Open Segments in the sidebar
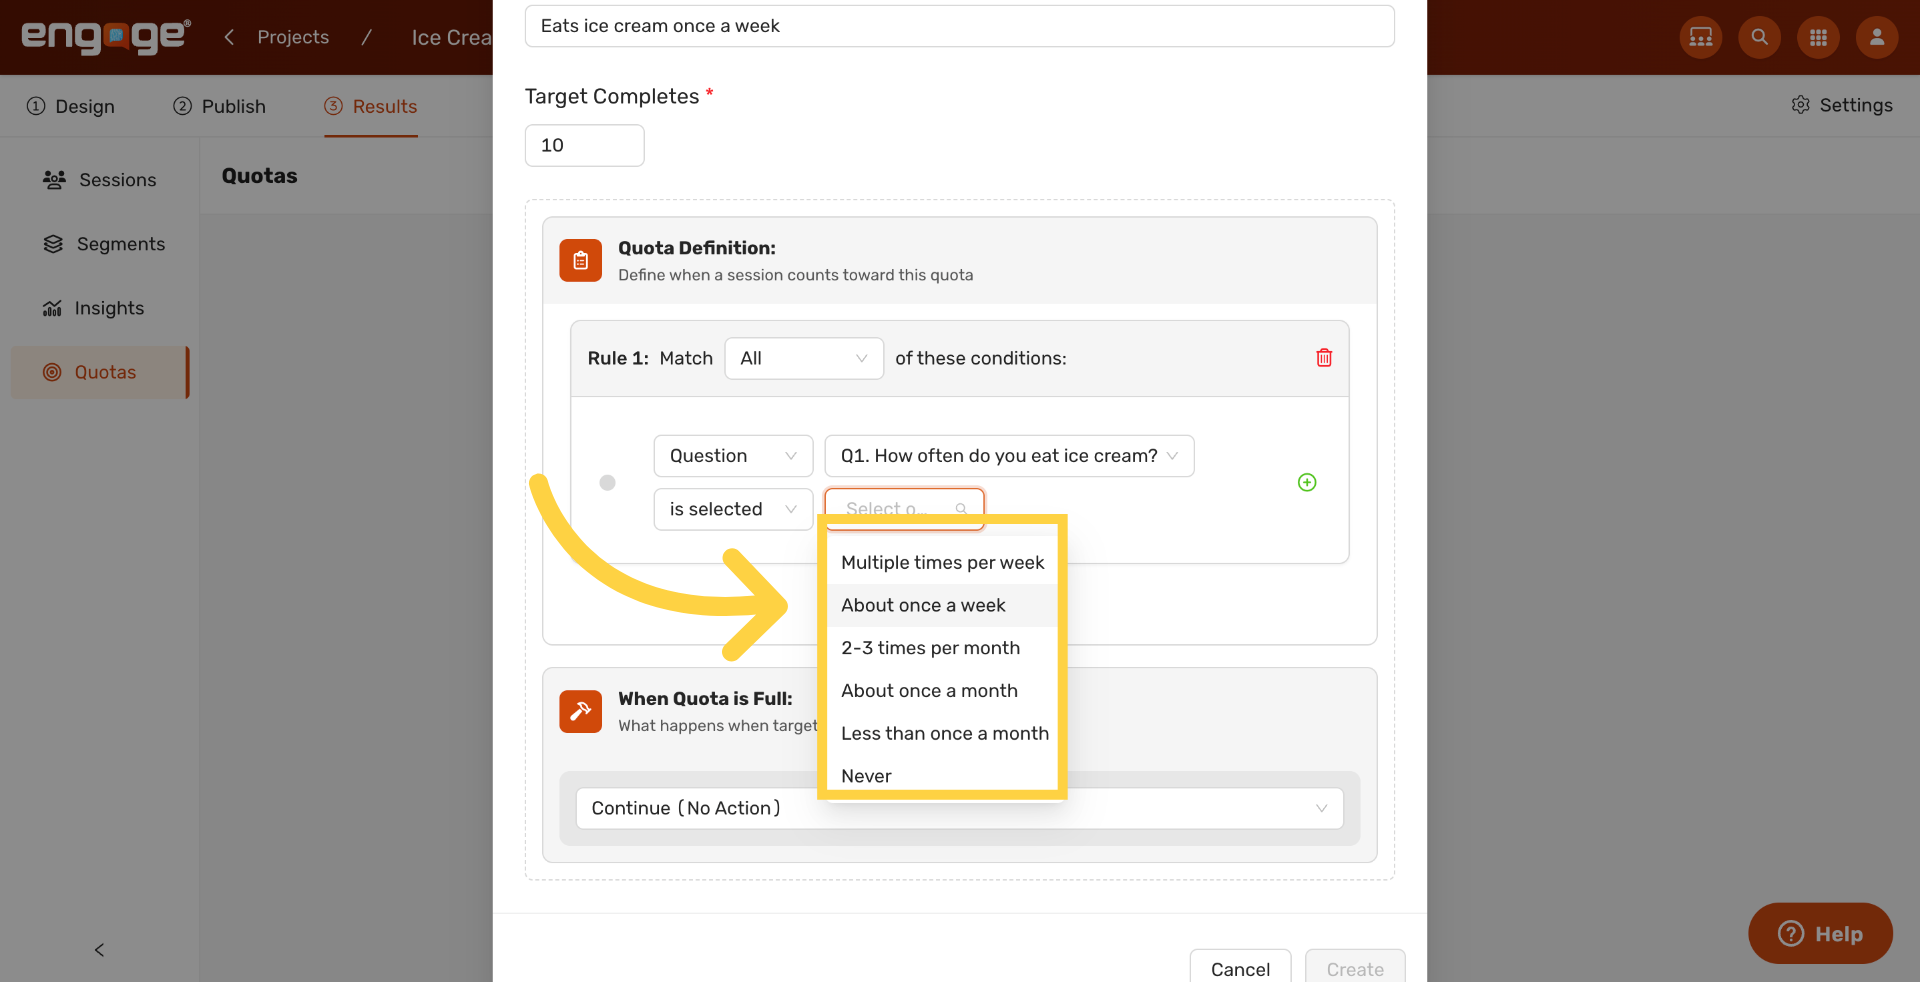 point(100,244)
